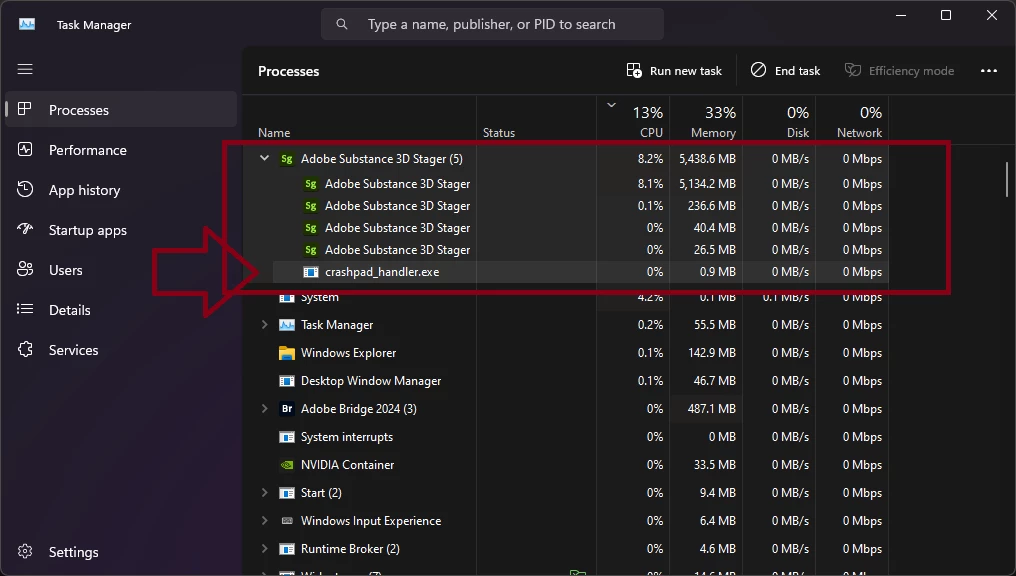Select the Task Manager process row
The image size is (1016, 576).
(x=566, y=325)
